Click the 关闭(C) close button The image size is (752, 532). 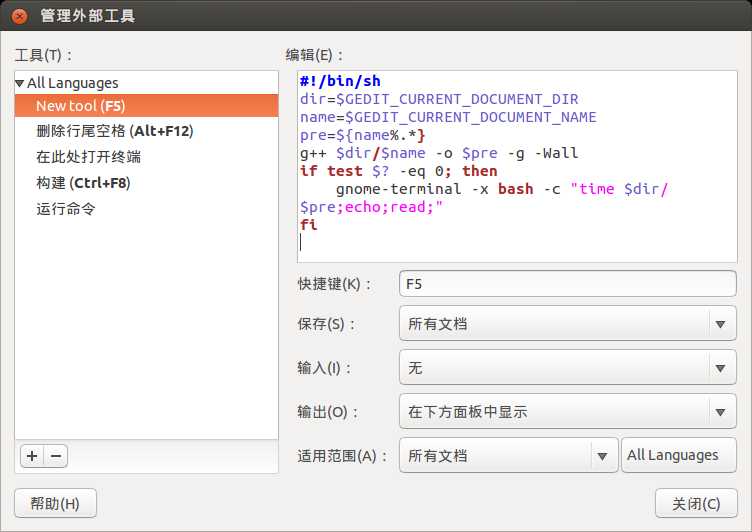(x=696, y=503)
